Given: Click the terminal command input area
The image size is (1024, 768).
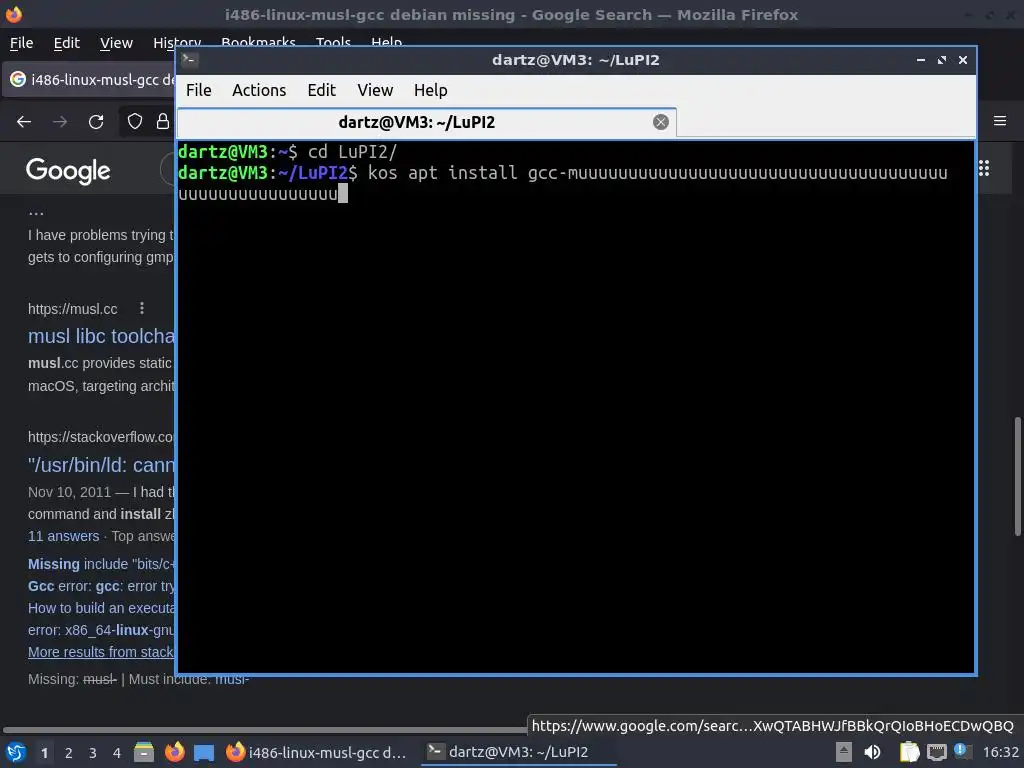Looking at the screenshot, I should [x=576, y=406].
